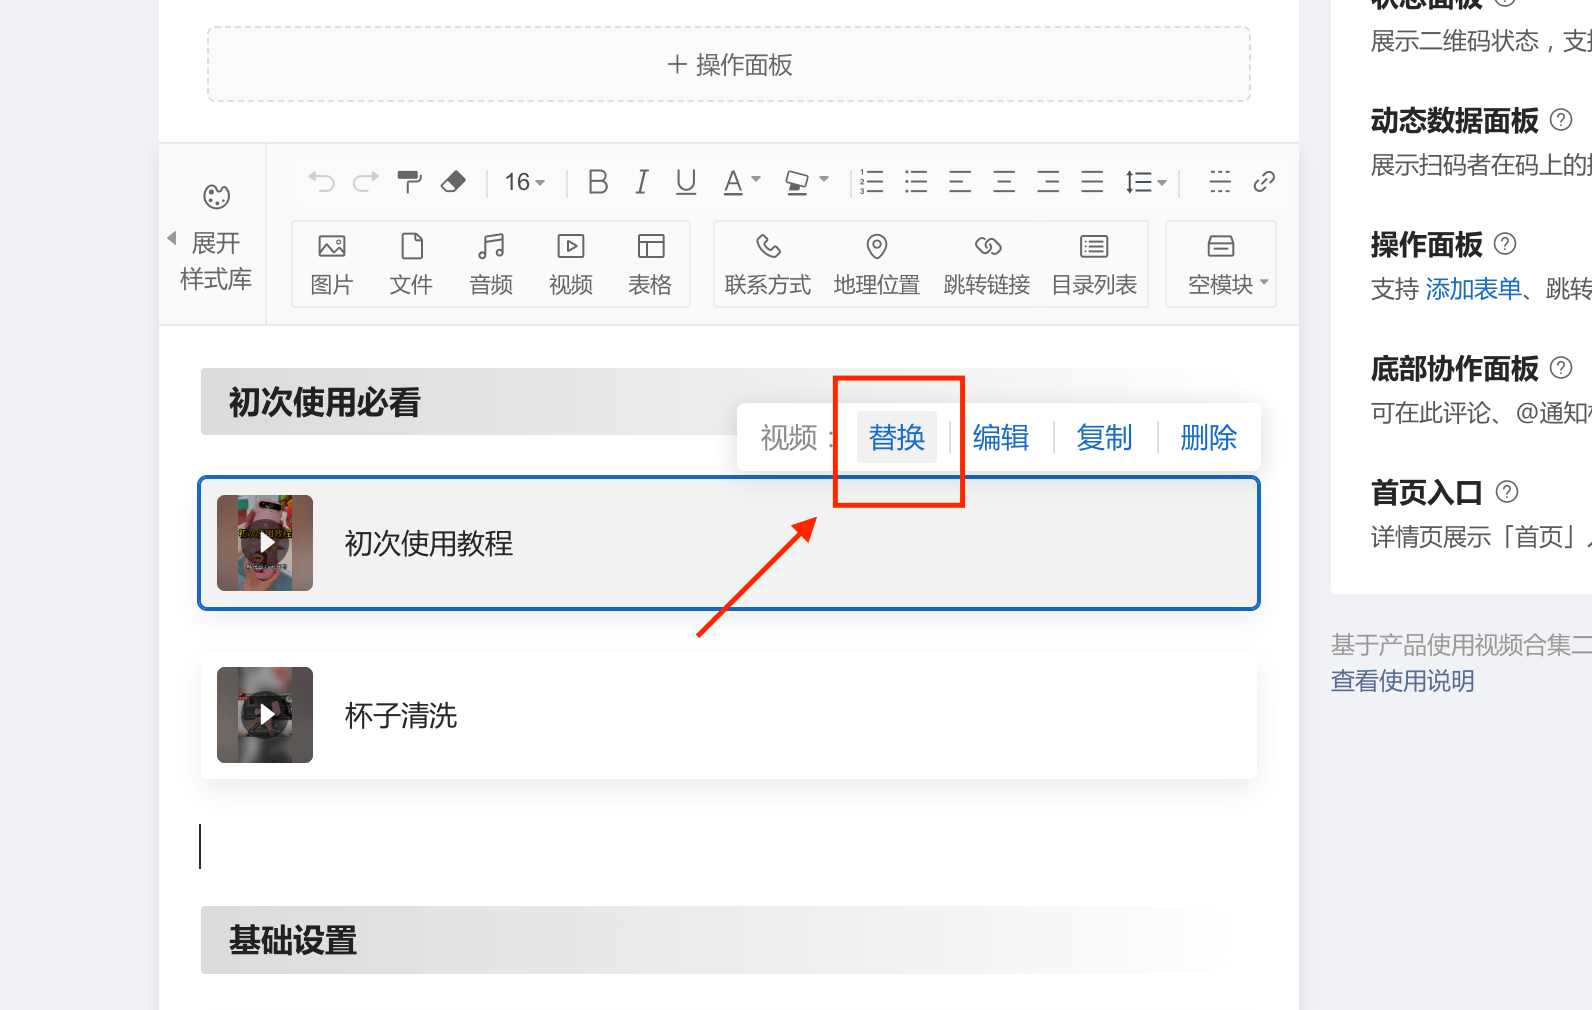Viewport: 1592px width, 1010px height.
Task: Add a 联系方式 contact block
Action: [x=767, y=264]
